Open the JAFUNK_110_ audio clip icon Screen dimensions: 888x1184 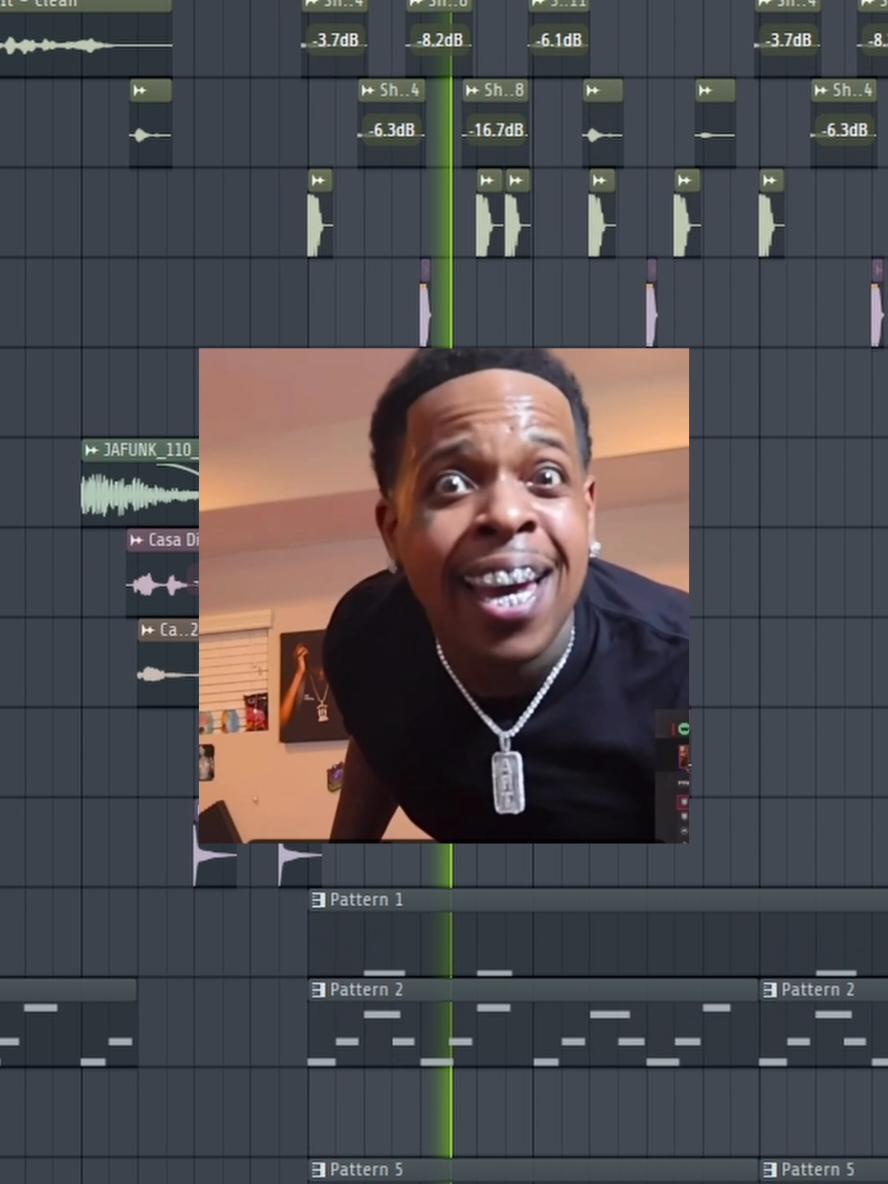coord(91,450)
